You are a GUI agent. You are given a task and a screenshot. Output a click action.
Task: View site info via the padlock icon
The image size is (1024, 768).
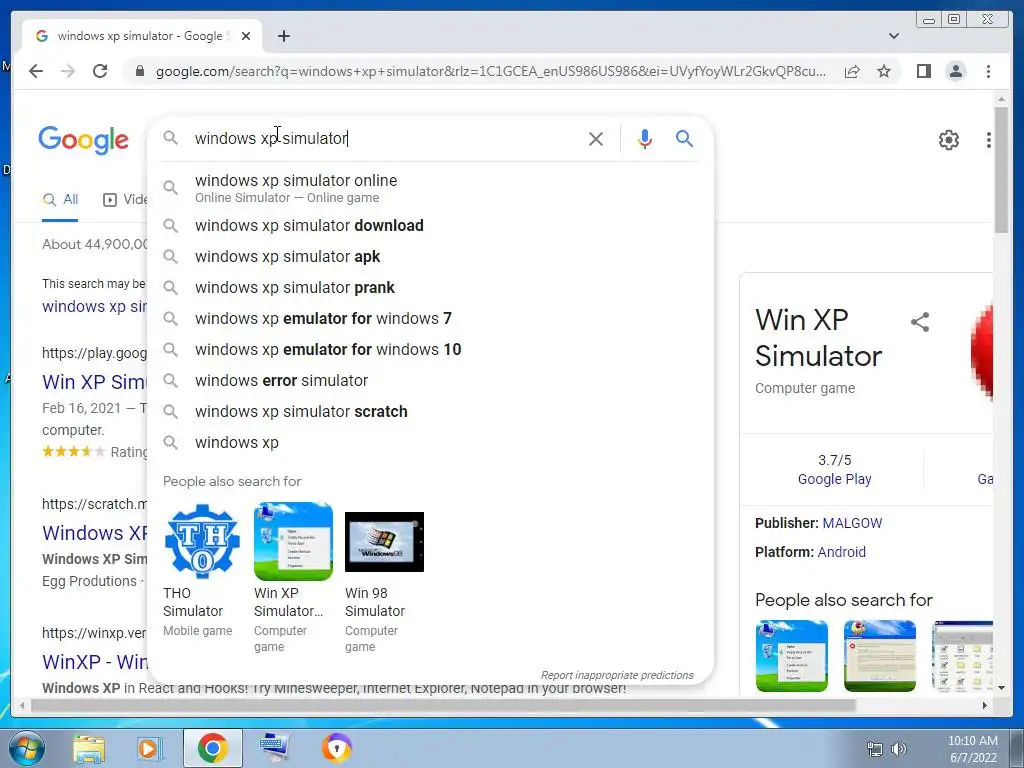coord(139,71)
